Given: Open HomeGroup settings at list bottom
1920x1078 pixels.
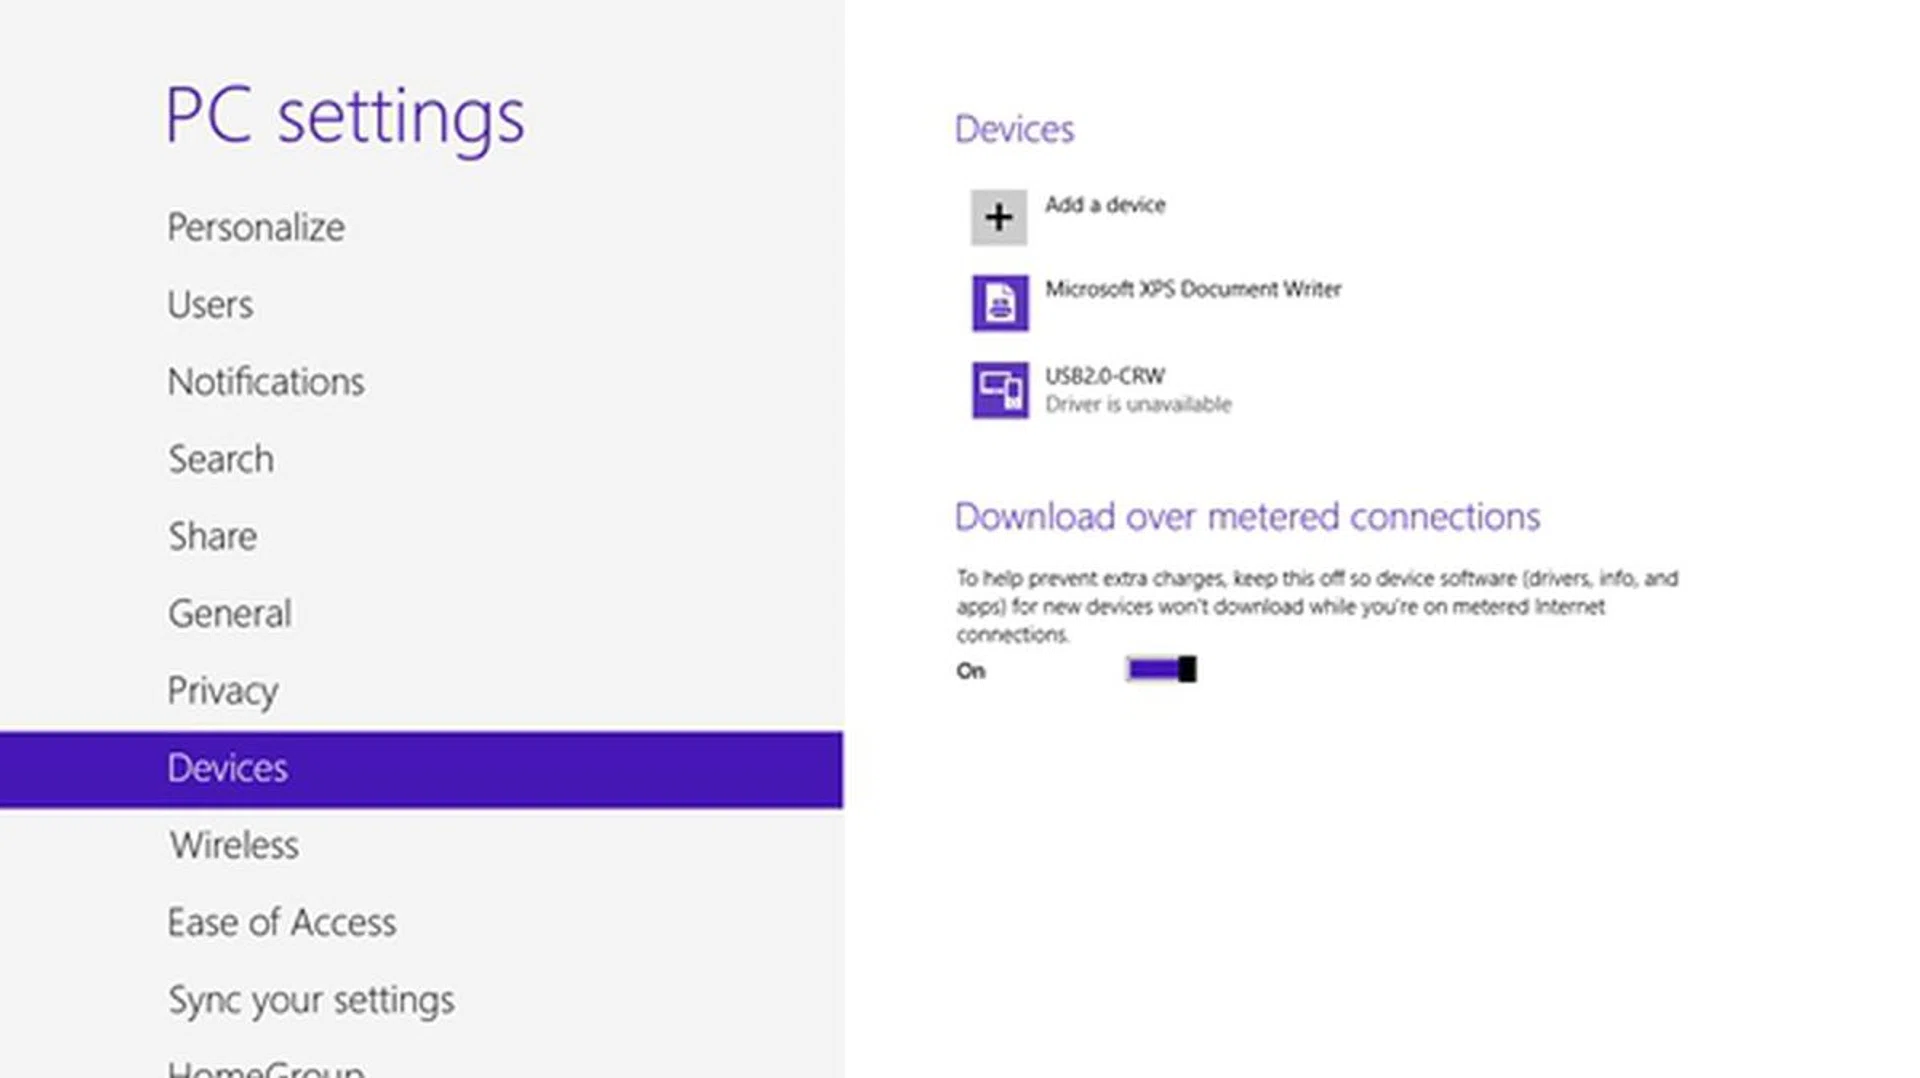Looking at the screenshot, I should (266, 1068).
